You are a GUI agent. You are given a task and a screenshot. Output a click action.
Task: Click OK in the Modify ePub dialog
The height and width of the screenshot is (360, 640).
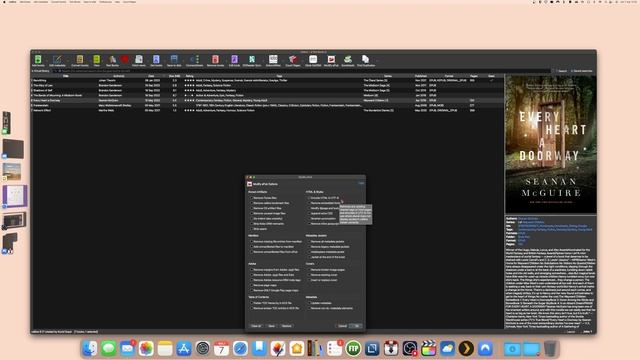pyautogui.click(x=356, y=326)
